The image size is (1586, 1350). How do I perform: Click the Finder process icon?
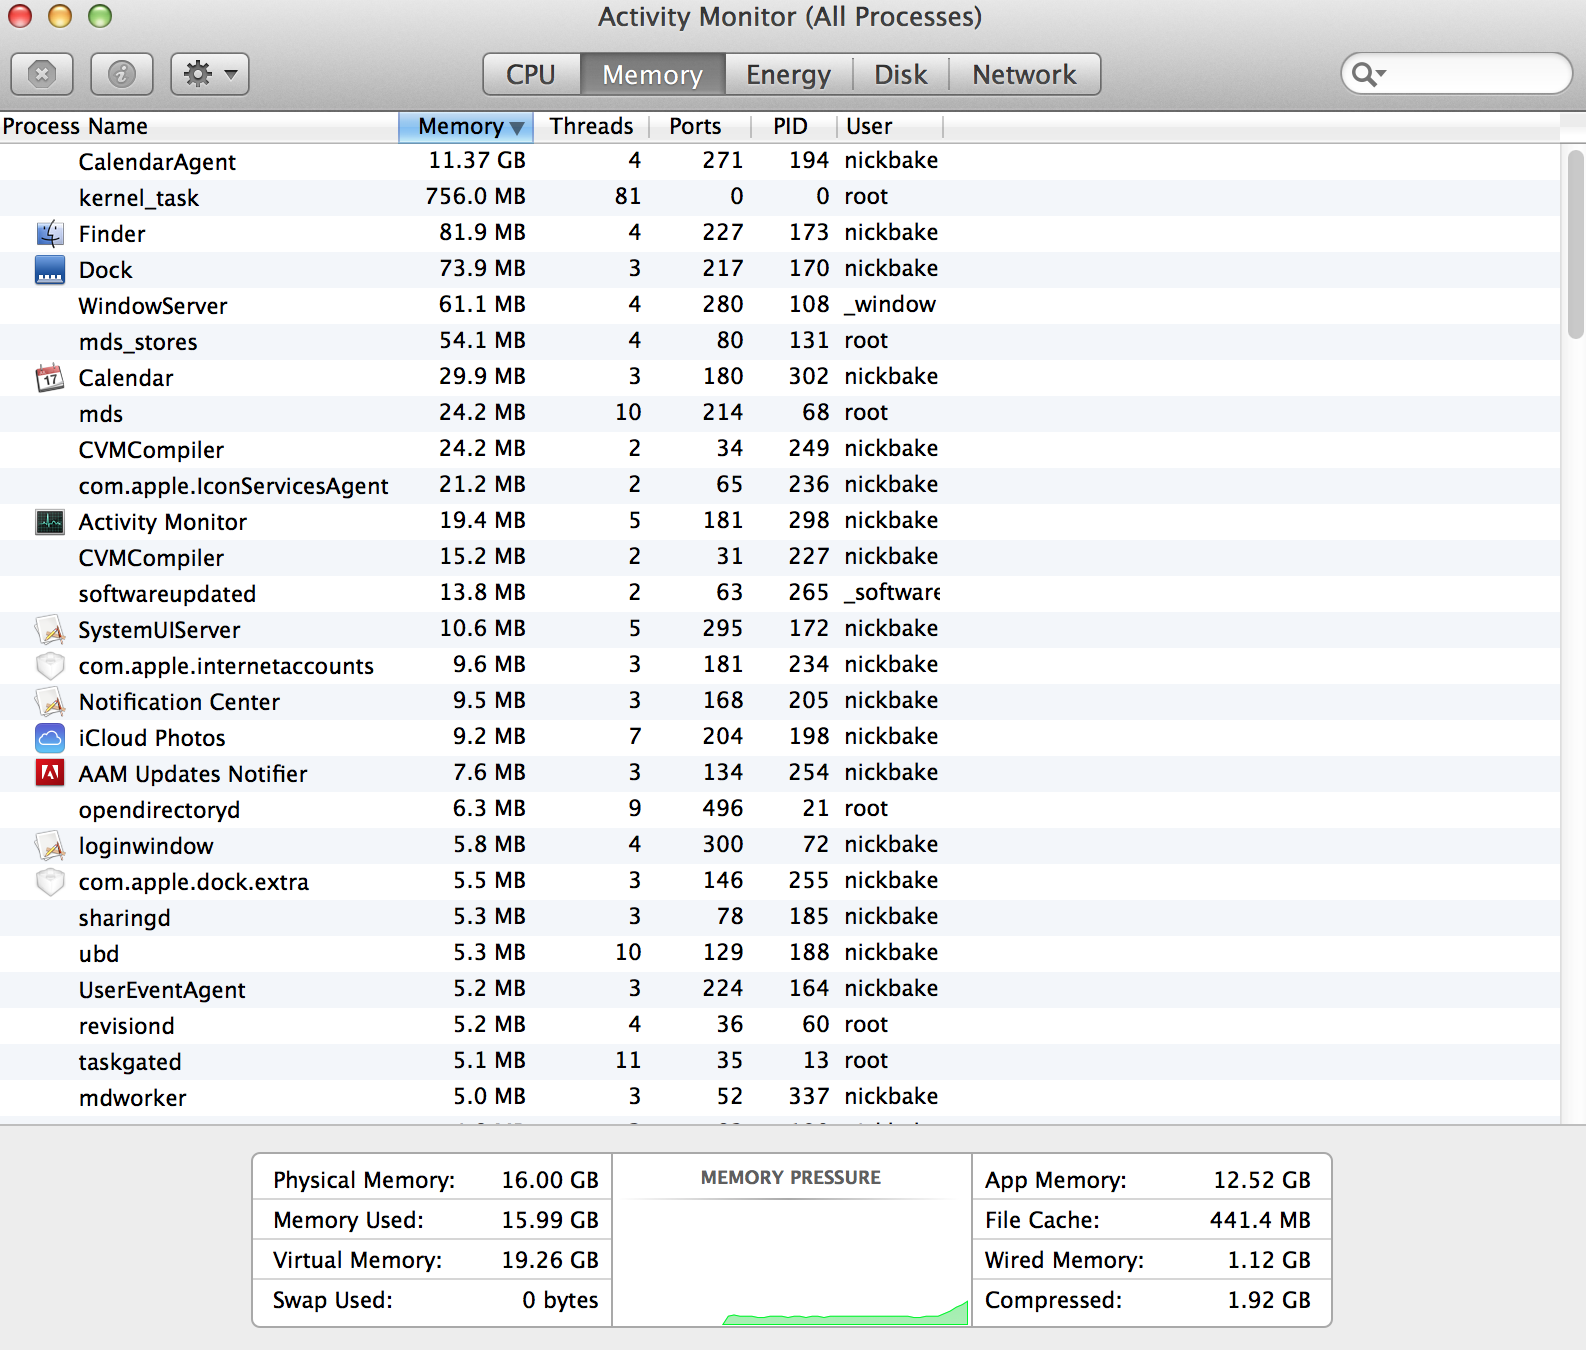pyautogui.click(x=50, y=234)
